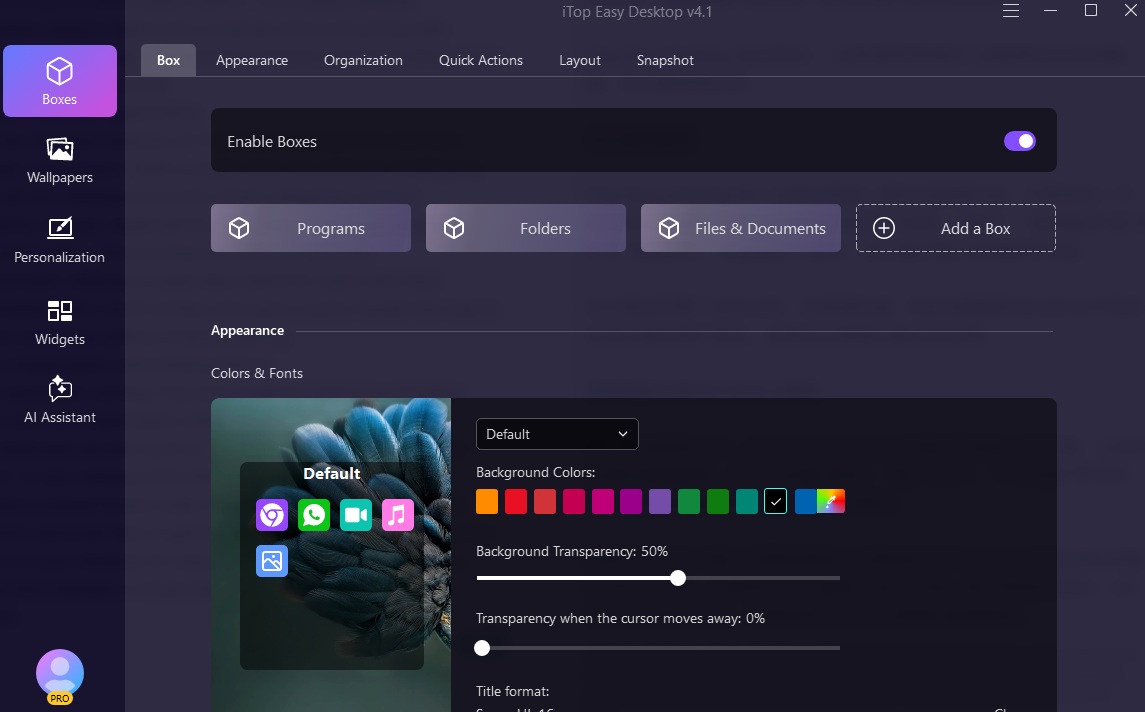Screen dimensions: 1145x712
Task: Click Add a Box
Action: [x=955, y=228]
